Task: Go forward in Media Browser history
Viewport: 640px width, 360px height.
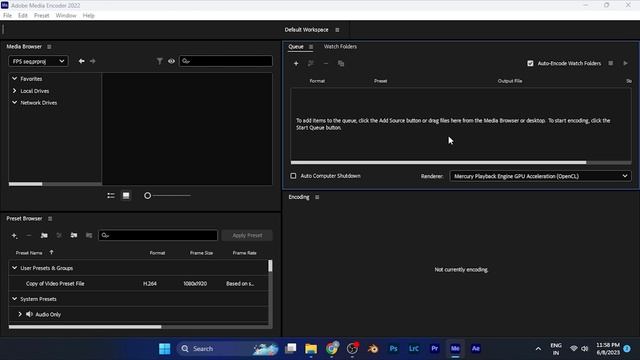Action: (93, 61)
